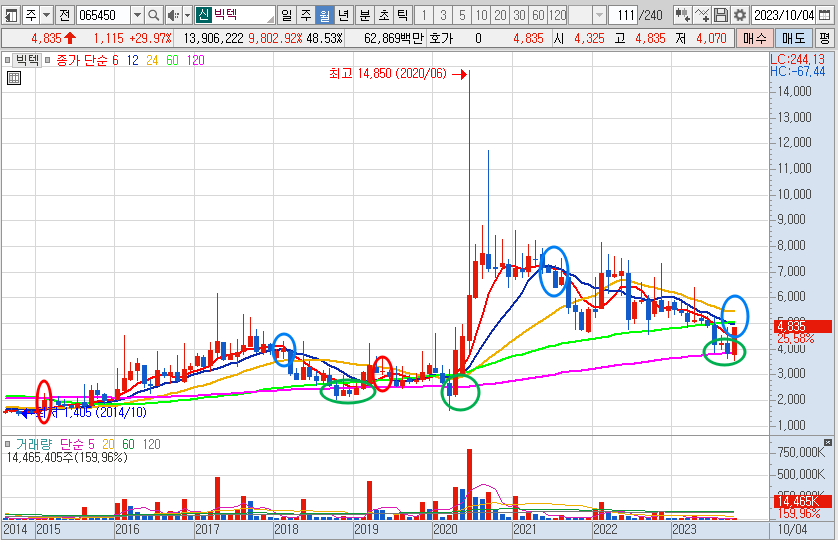This screenshot has height=540, width=838.
Task: Switch chart to daily (일) period
Action: pos(287,15)
